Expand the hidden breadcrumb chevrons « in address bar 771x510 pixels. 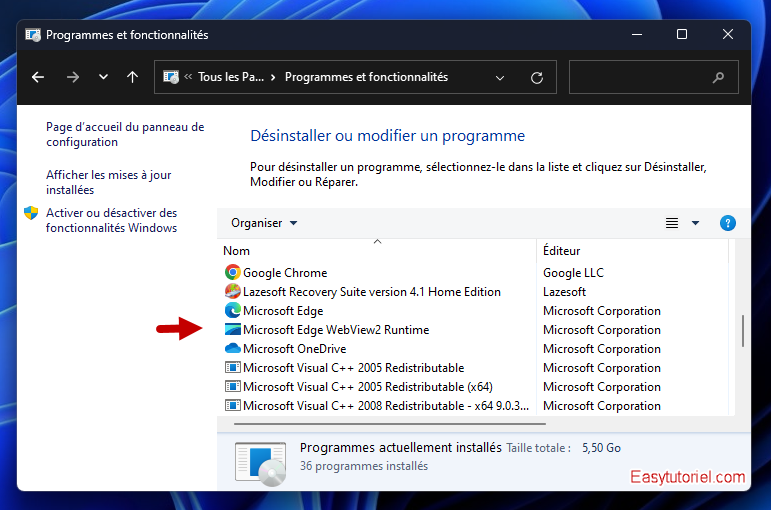click(x=188, y=77)
